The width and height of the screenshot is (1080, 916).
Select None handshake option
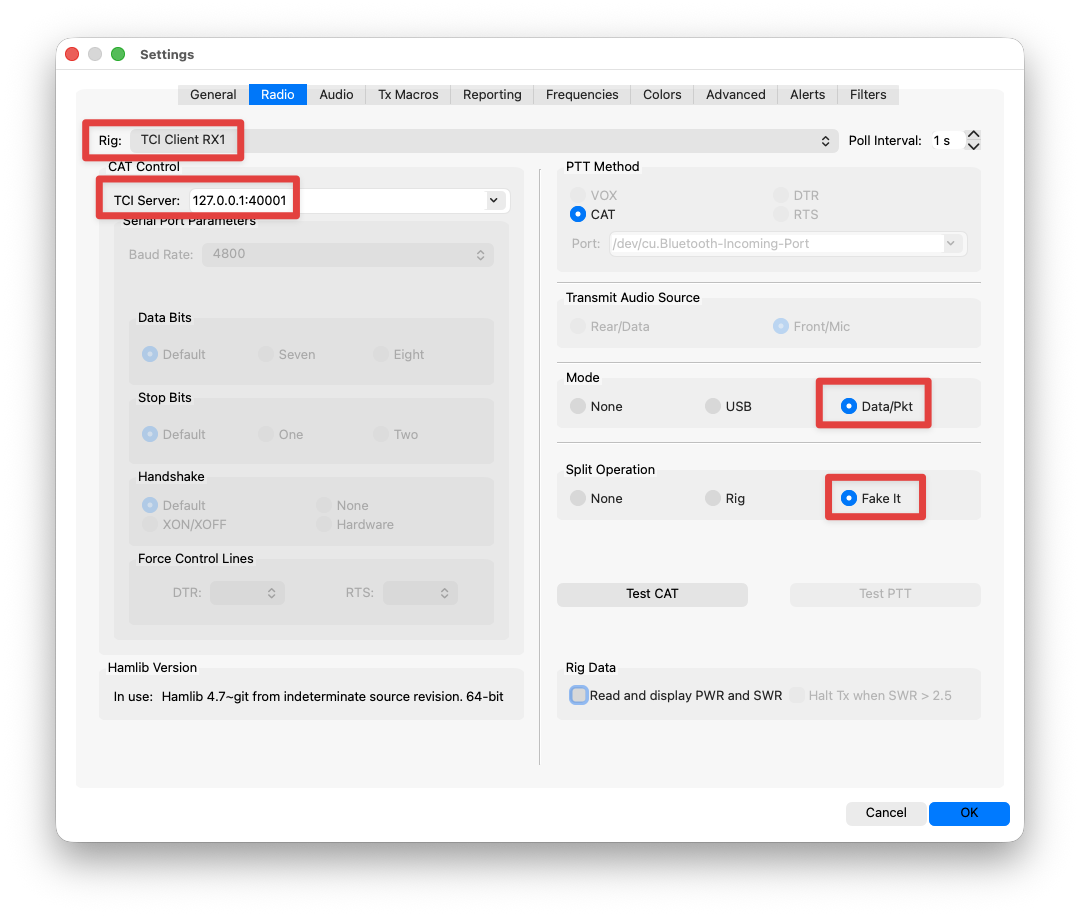click(342, 505)
